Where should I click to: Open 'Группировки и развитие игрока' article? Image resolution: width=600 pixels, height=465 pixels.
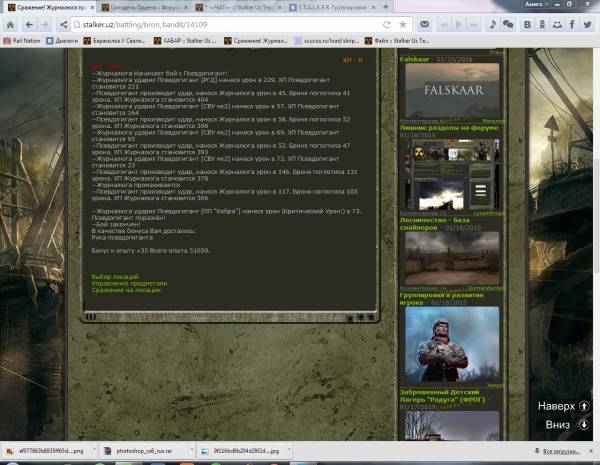coord(442,299)
